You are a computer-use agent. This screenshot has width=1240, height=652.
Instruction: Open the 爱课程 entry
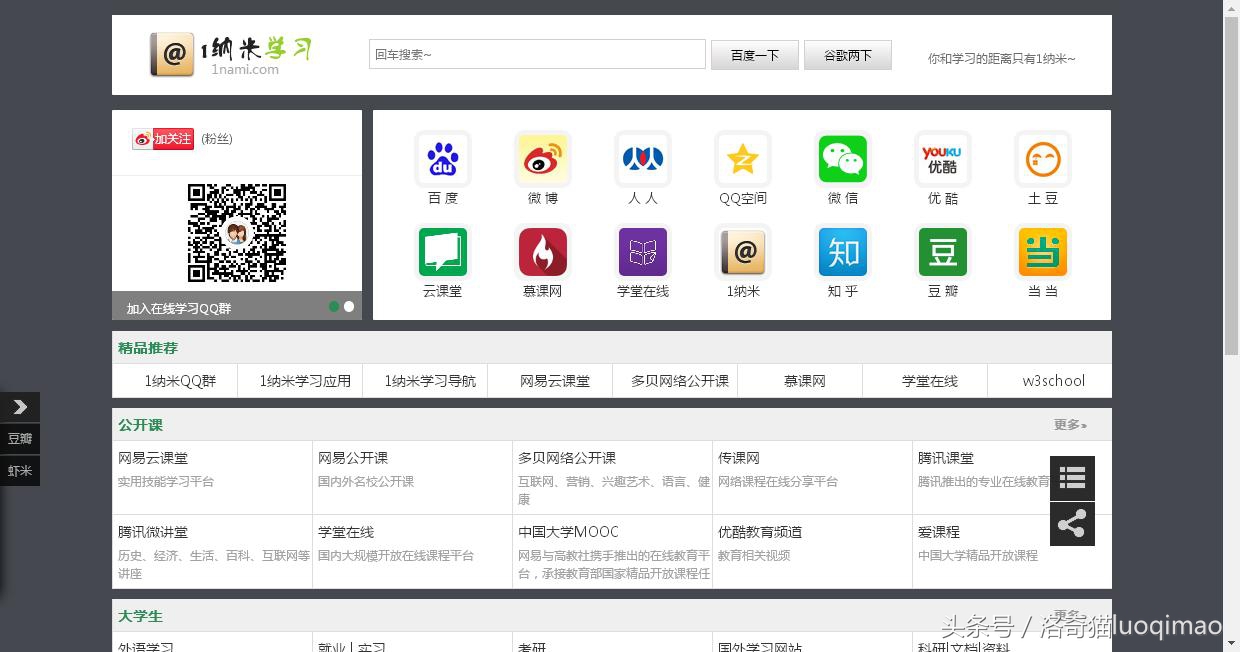pos(939,532)
